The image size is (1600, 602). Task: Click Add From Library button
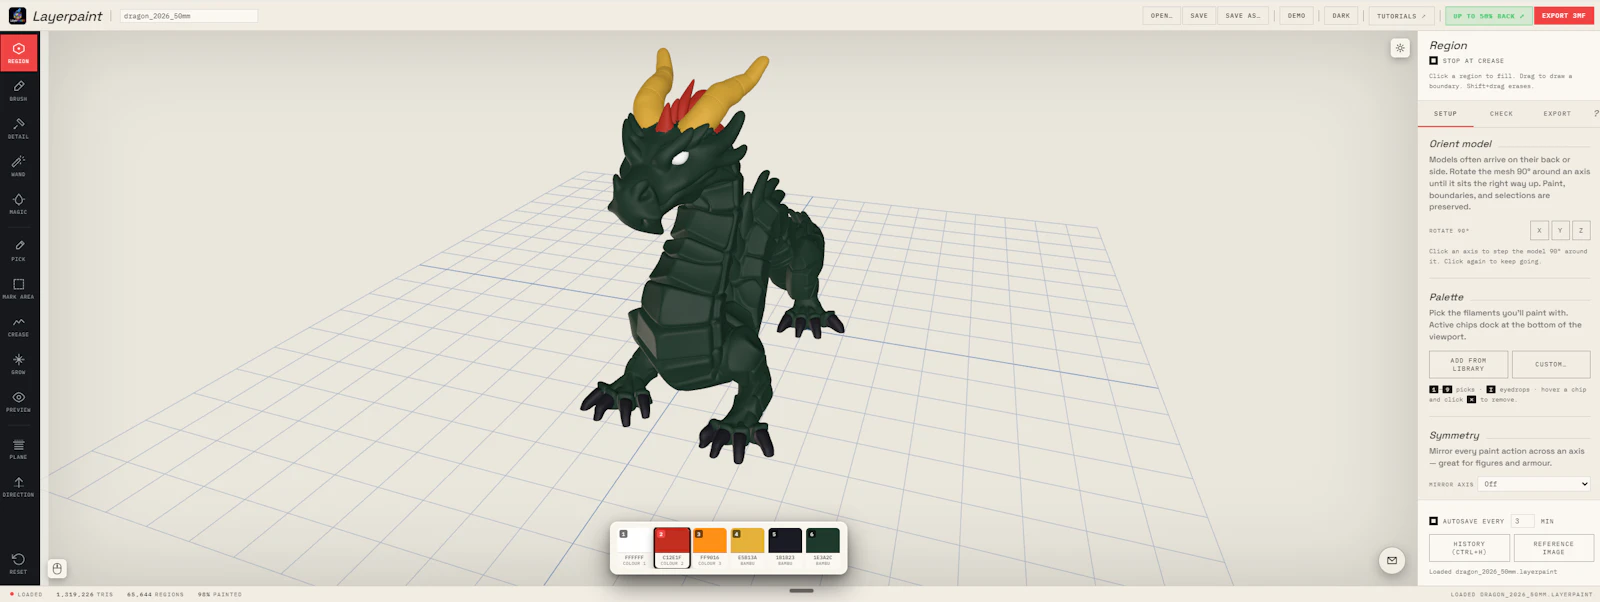[x=1468, y=364]
